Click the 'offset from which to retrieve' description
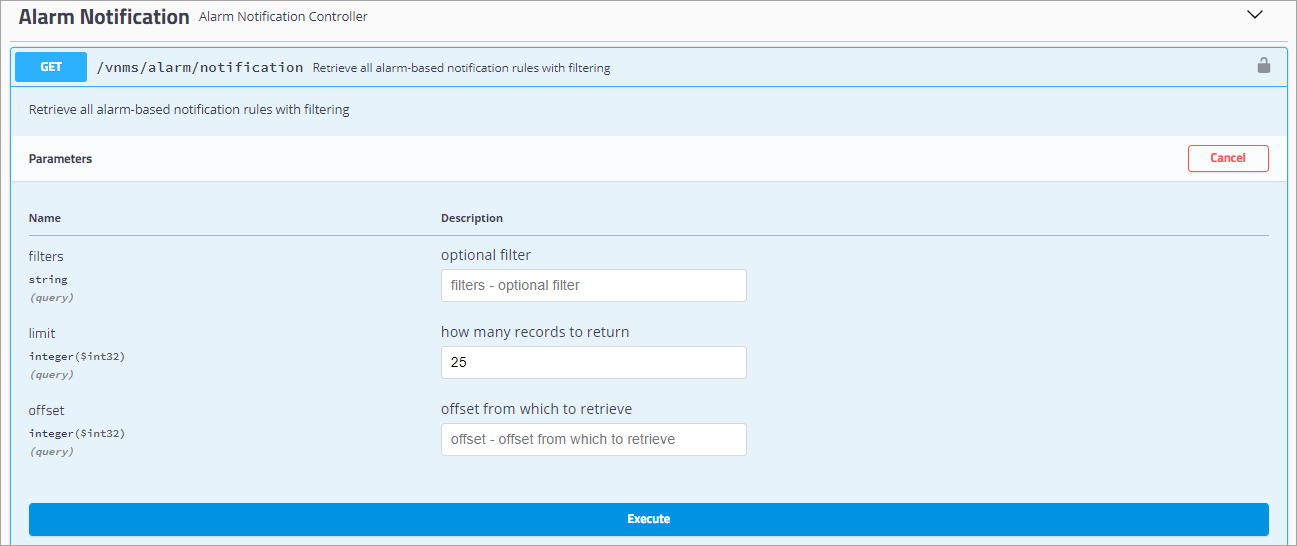The width and height of the screenshot is (1297, 546). pyautogui.click(x=536, y=409)
